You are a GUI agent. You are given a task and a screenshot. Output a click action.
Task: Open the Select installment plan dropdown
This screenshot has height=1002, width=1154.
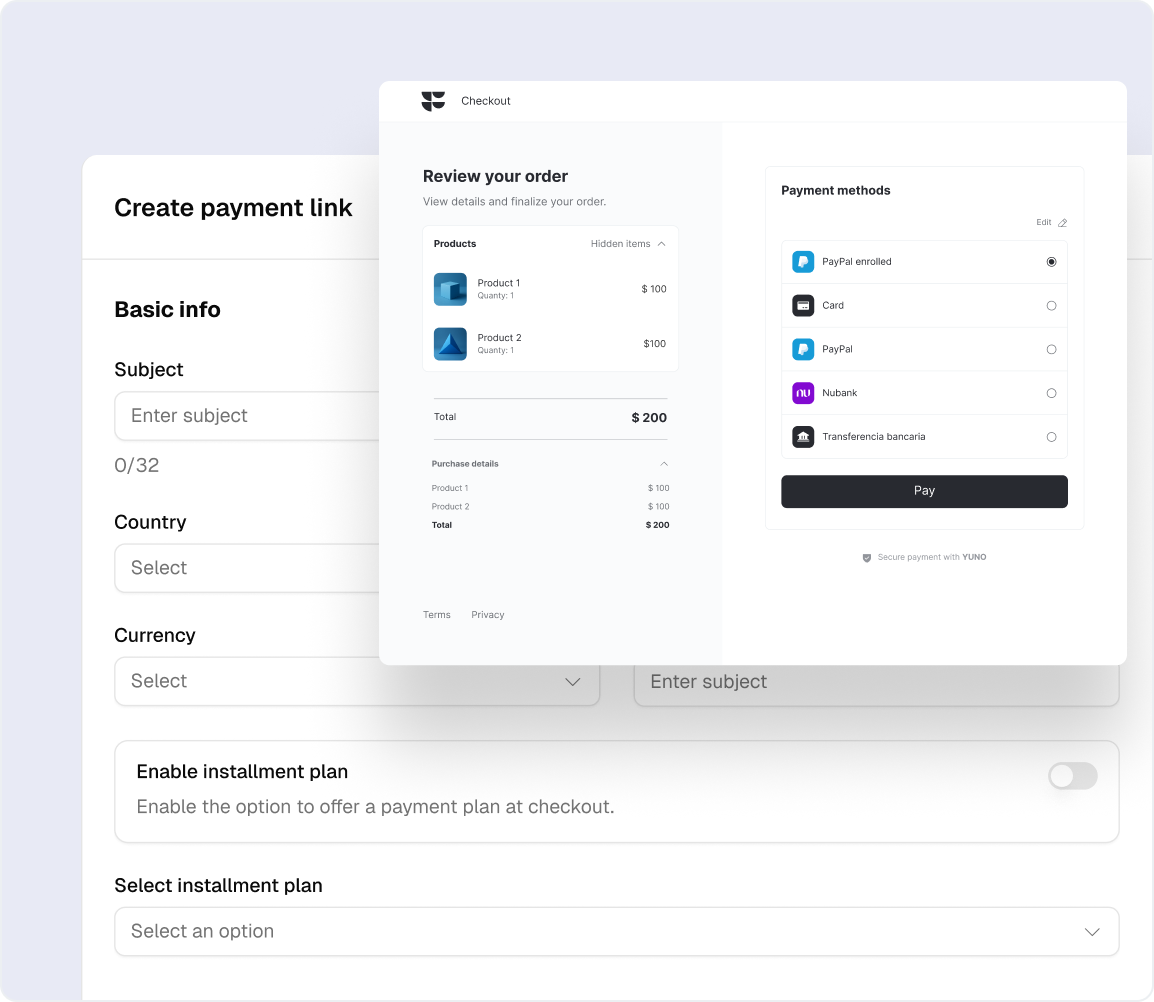[x=616, y=931]
